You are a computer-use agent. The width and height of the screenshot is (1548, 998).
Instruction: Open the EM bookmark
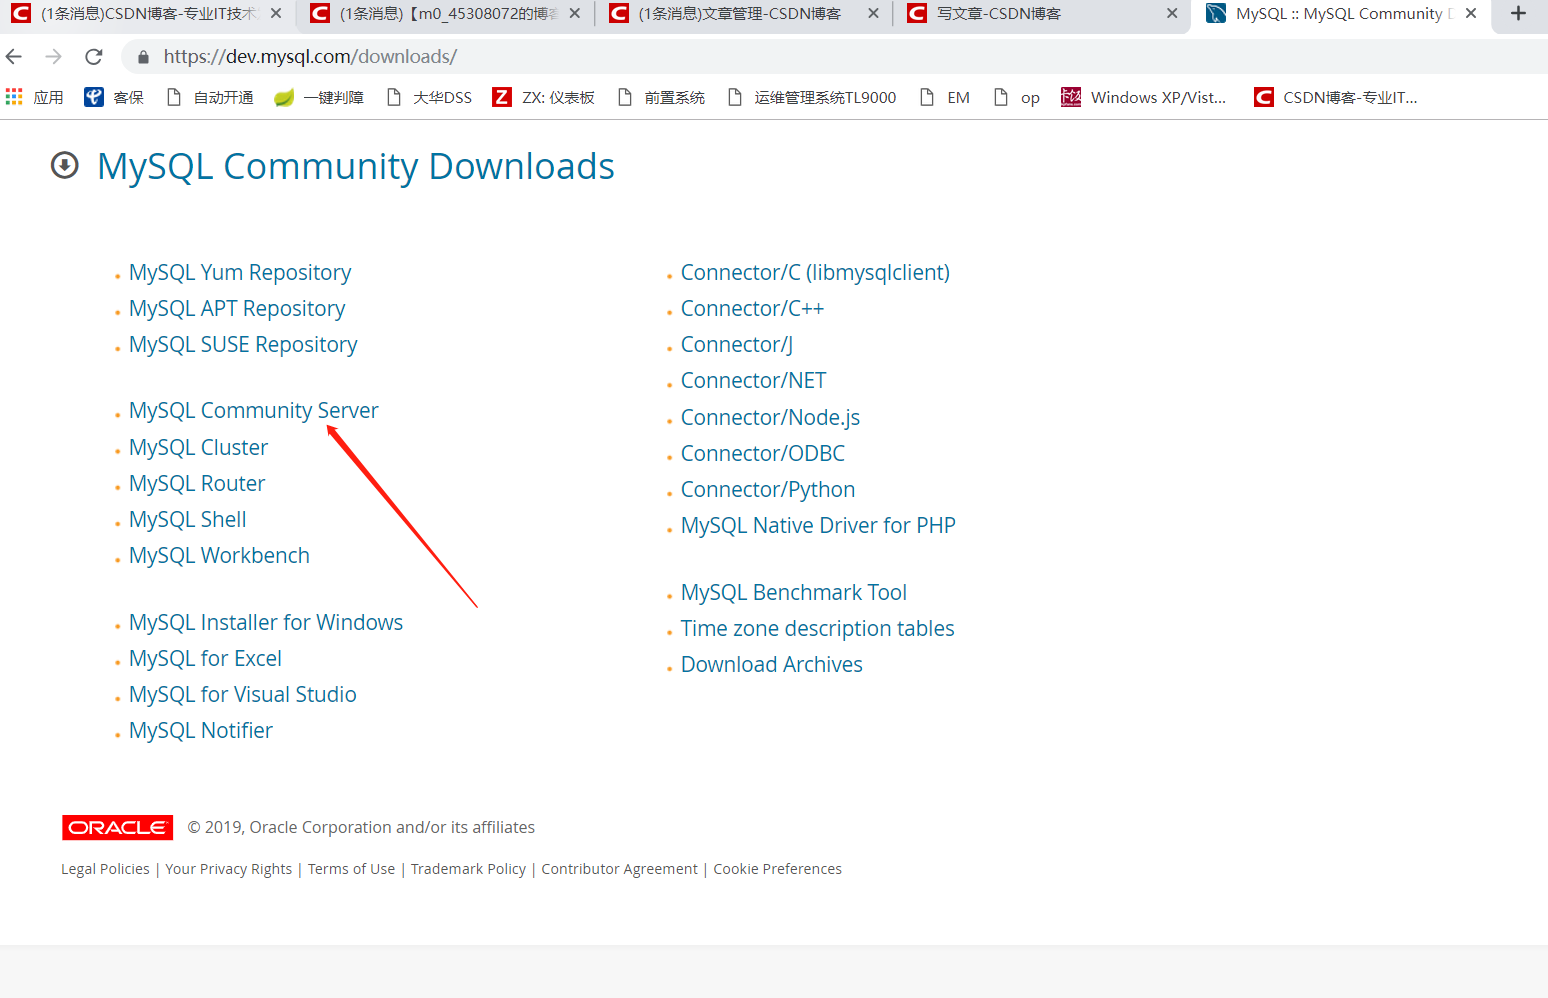click(x=945, y=97)
